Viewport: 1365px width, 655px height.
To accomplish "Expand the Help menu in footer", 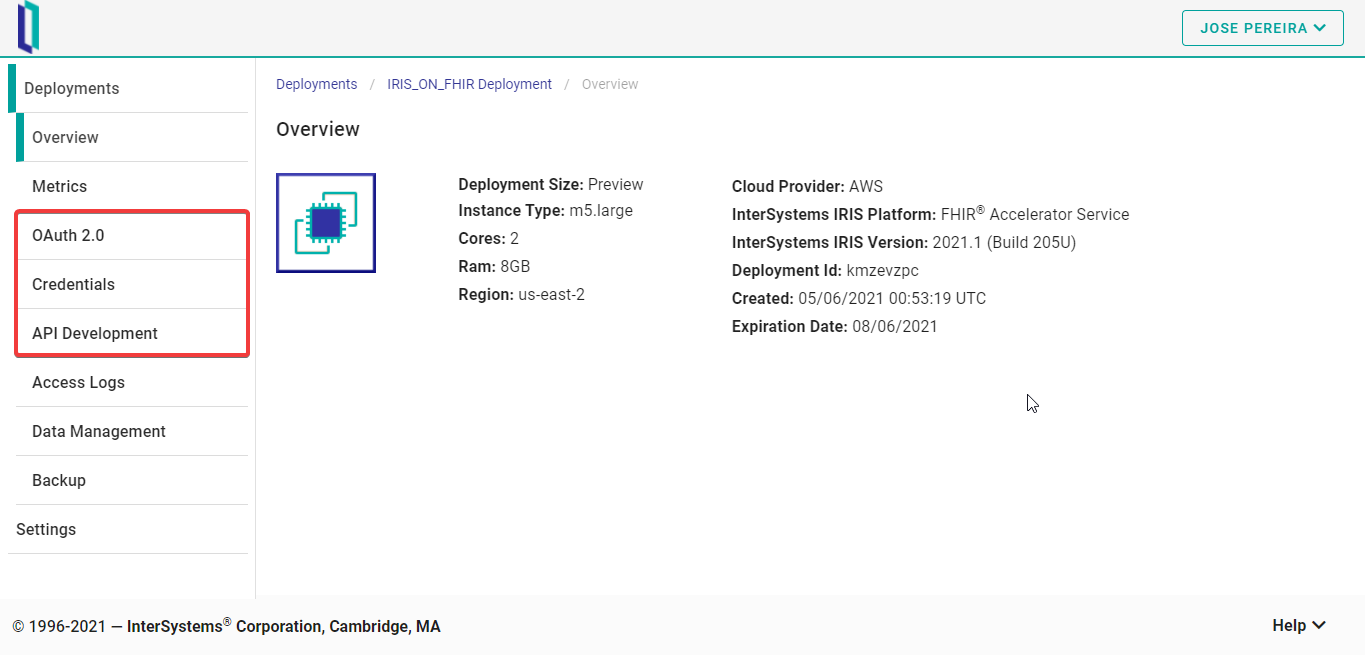I will click(1299, 625).
